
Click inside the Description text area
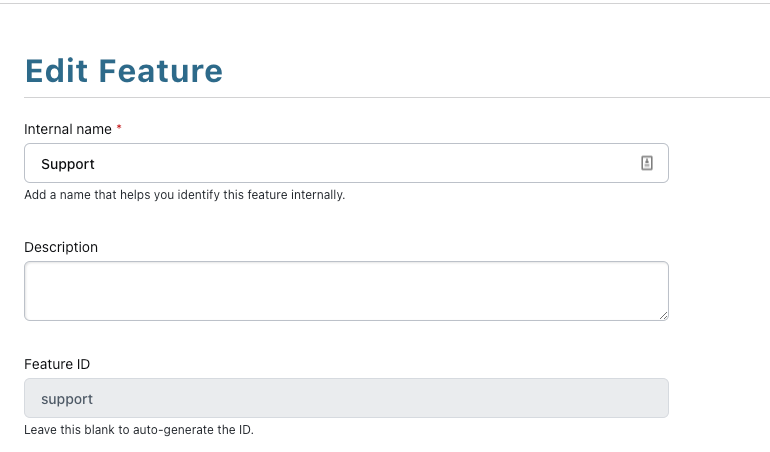click(x=346, y=291)
